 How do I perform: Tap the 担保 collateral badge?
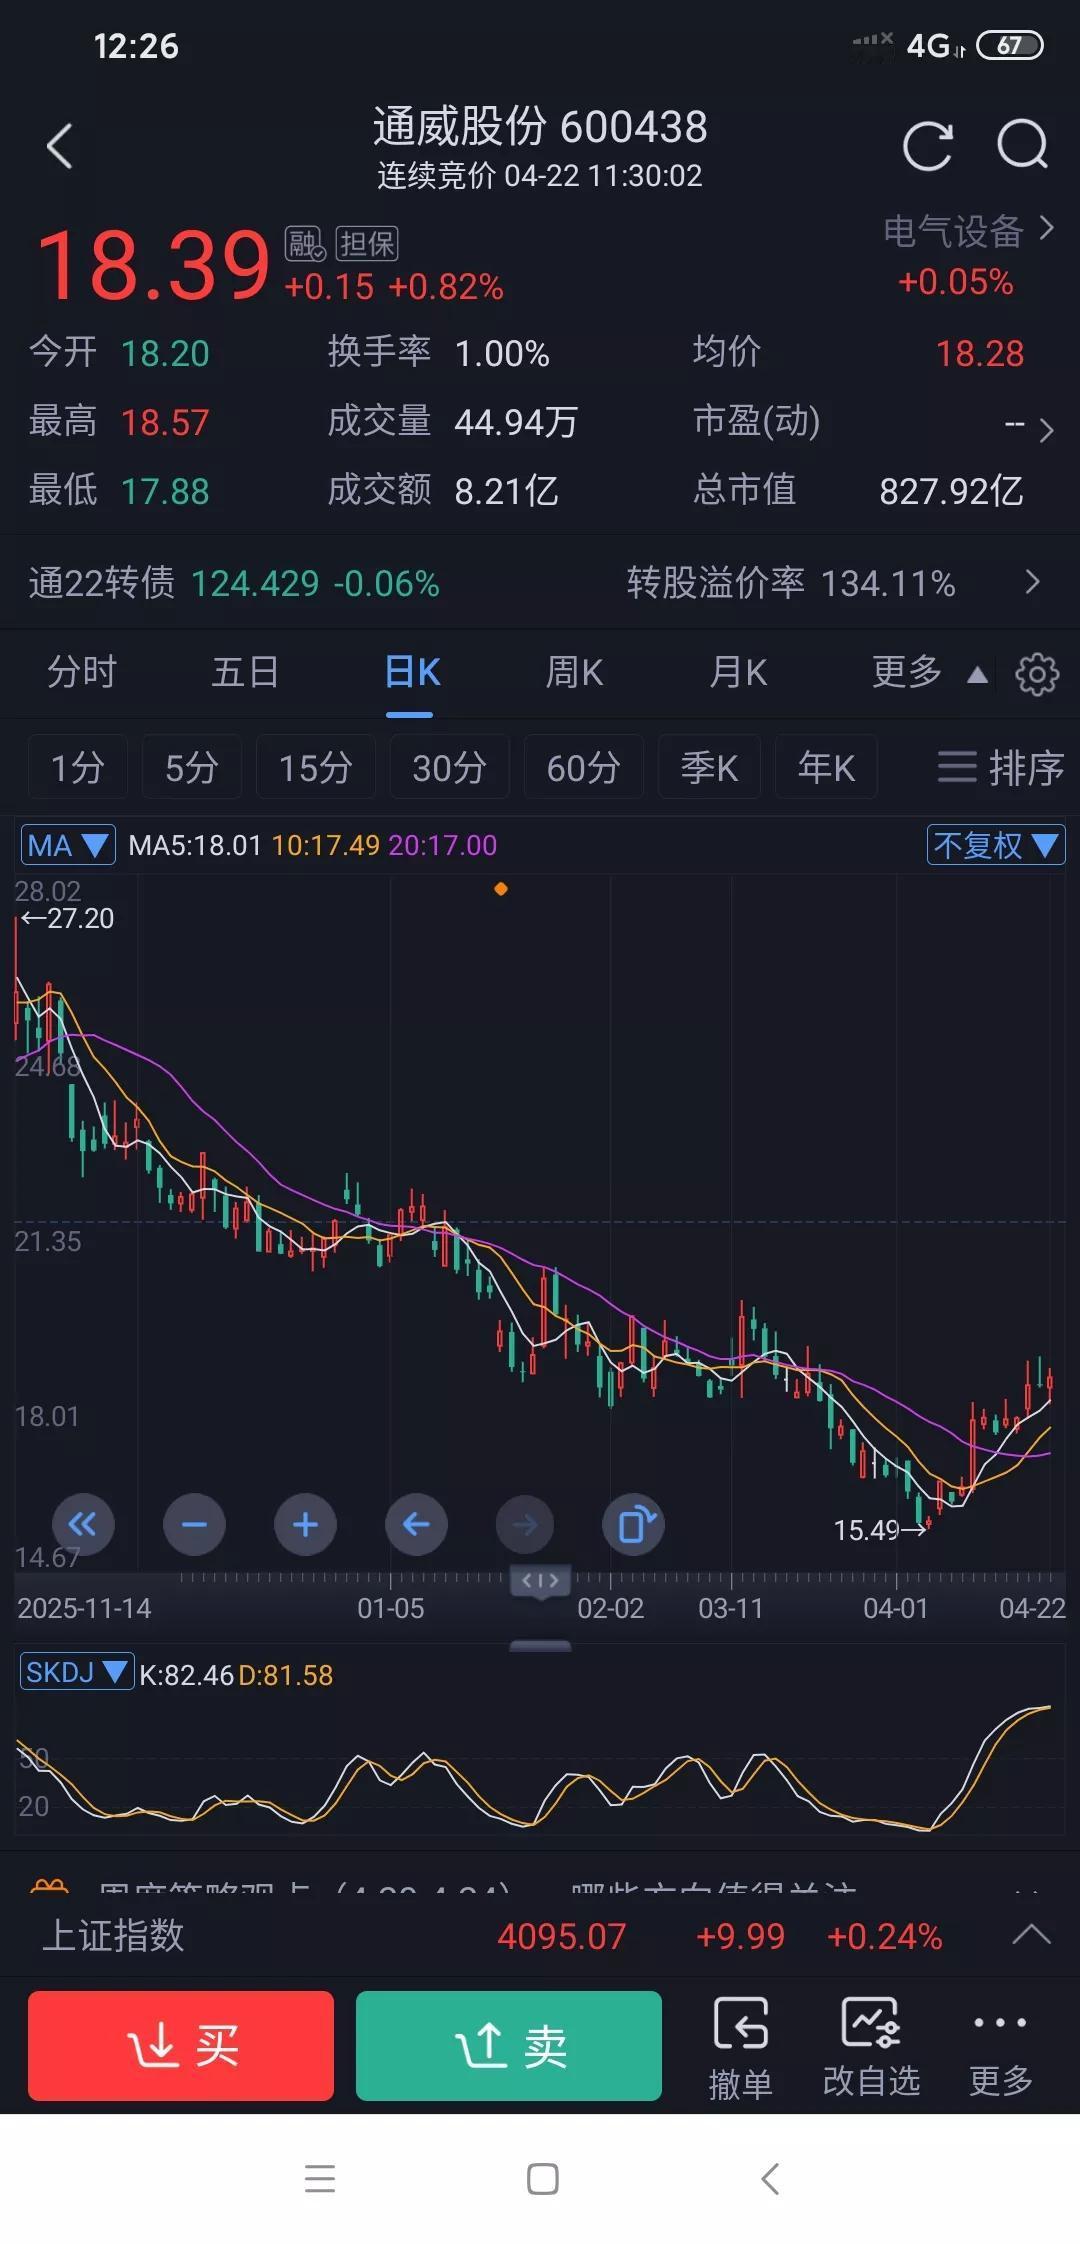367,243
